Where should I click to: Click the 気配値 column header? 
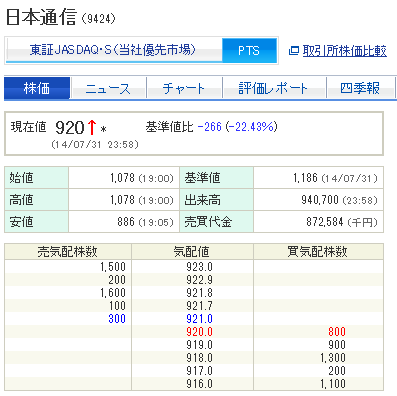(x=191, y=252)
